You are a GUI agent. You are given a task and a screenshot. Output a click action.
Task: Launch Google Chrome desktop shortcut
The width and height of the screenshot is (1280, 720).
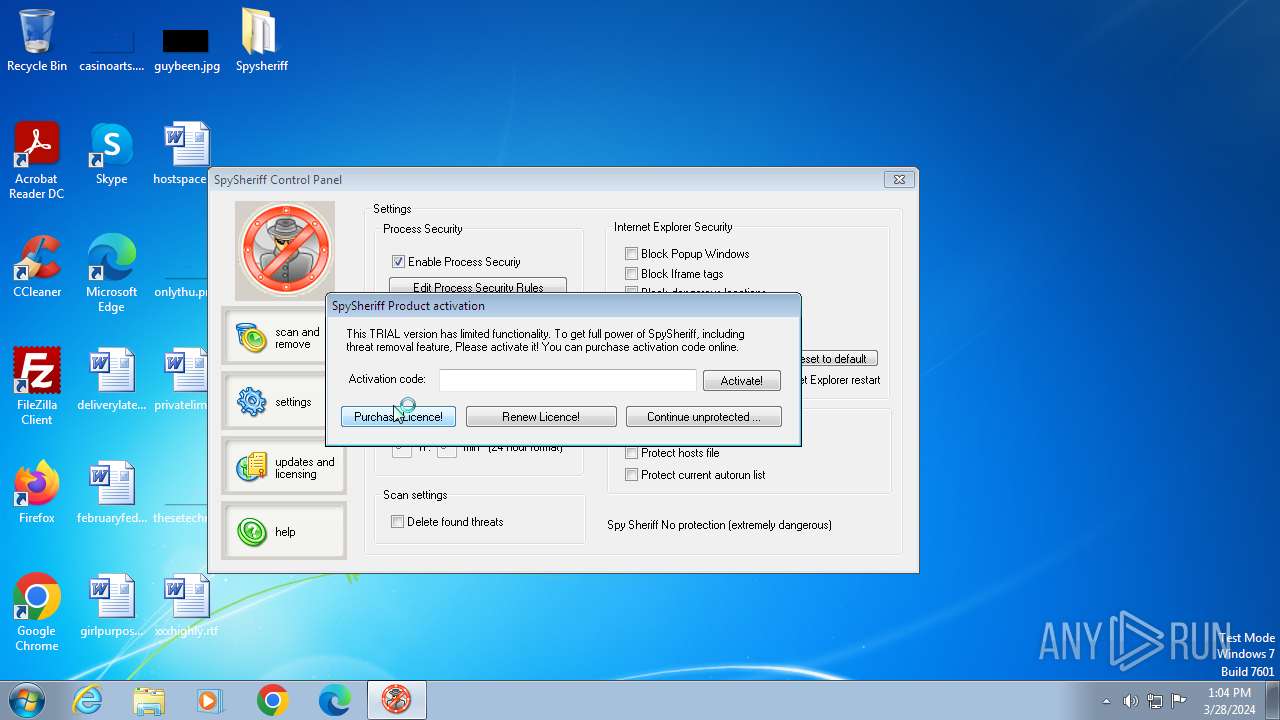tap(37, 612)
